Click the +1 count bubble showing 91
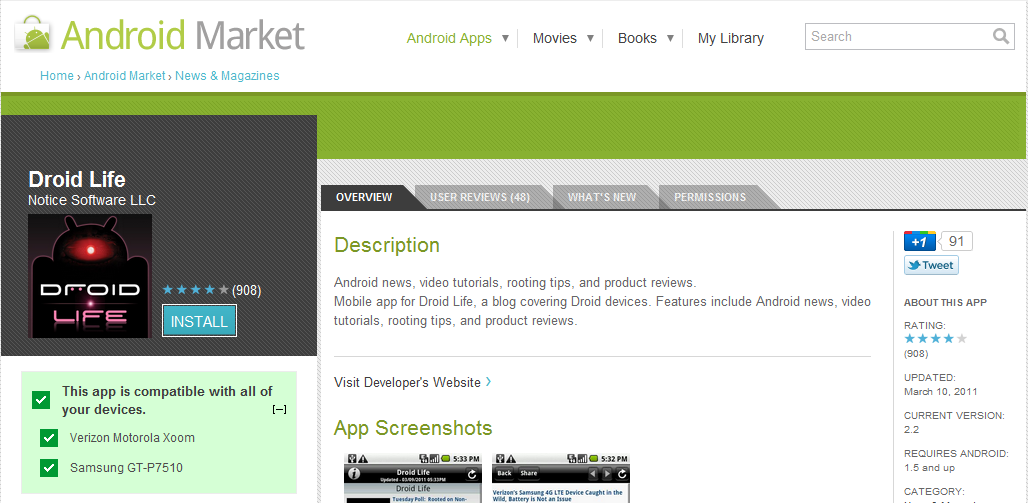The height and width of the screenshot is (503, 1028). [x=957, y=241]
